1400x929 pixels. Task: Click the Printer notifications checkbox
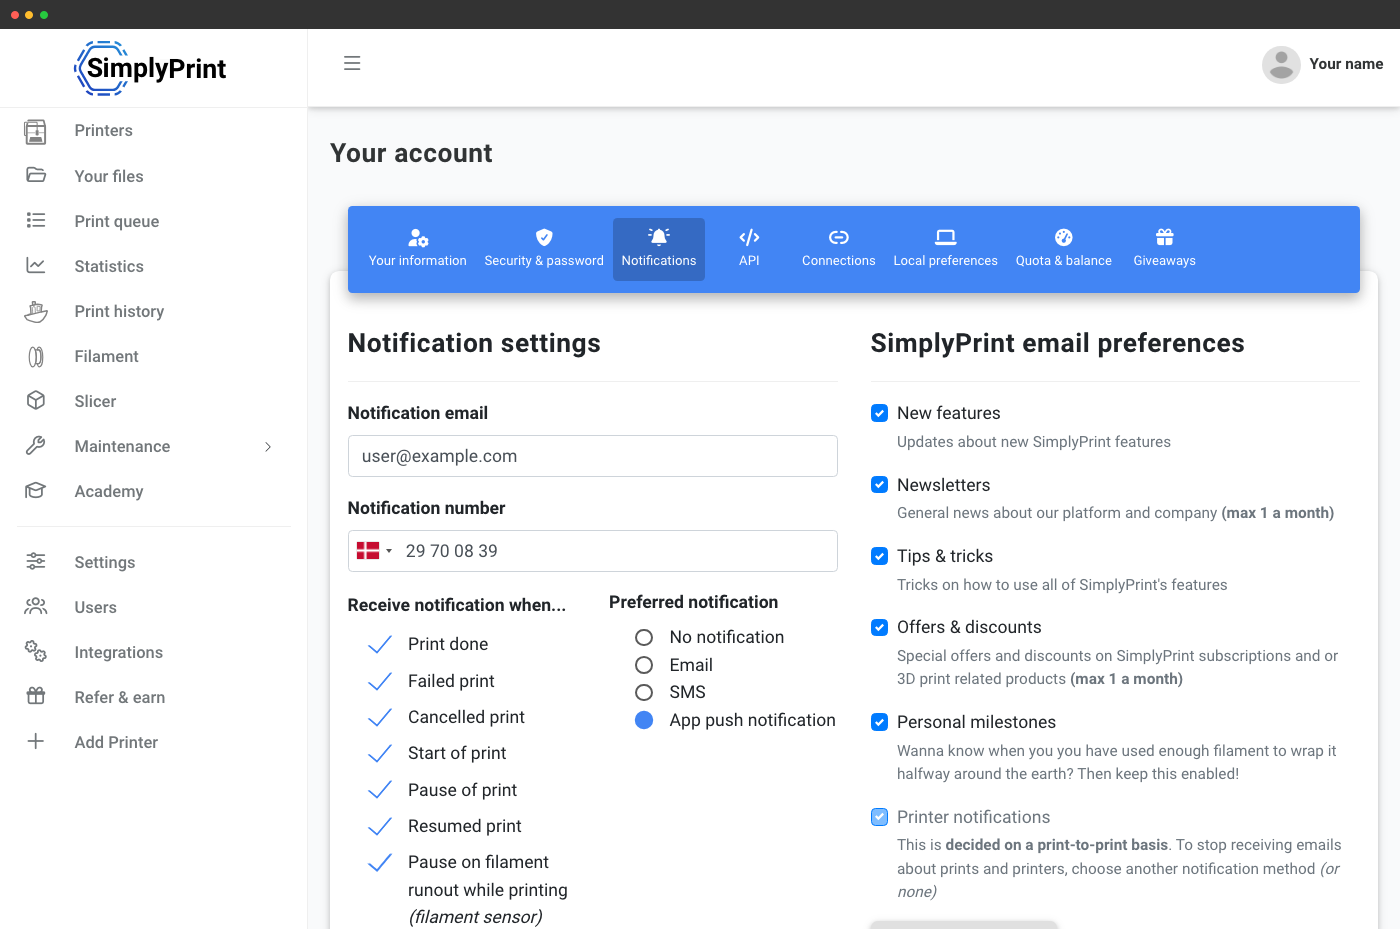click(x=880, y=817)
